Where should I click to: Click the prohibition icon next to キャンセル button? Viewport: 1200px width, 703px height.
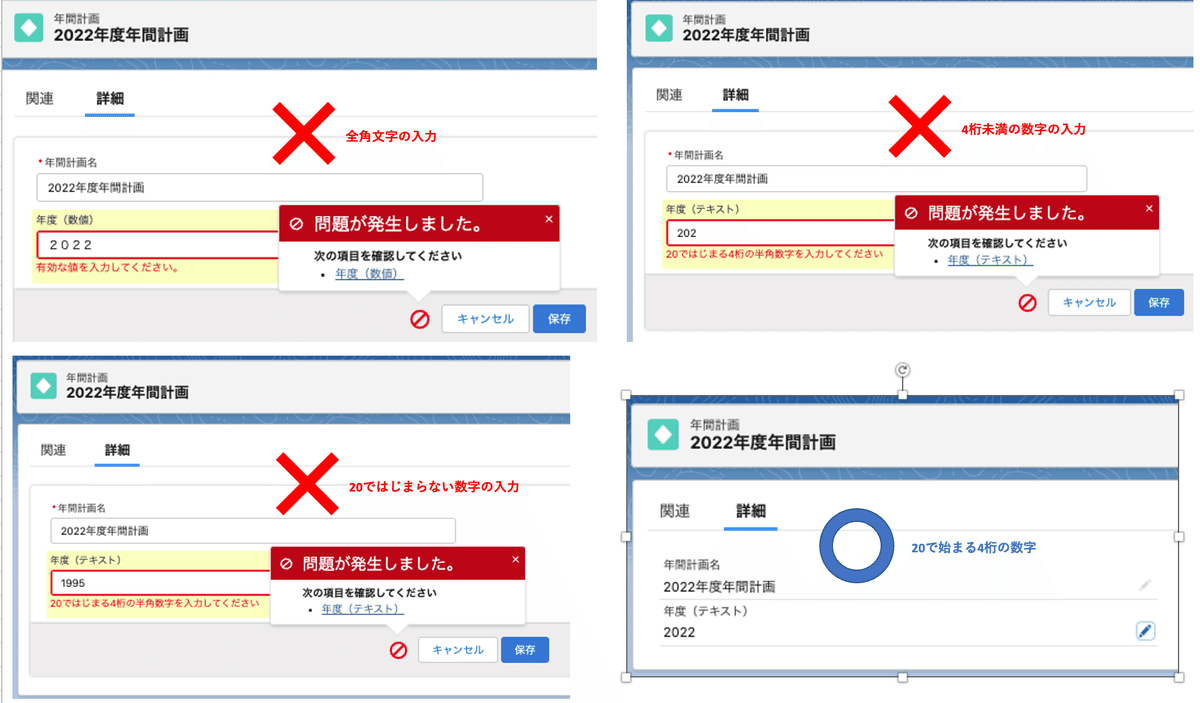(x=419, y=319)
